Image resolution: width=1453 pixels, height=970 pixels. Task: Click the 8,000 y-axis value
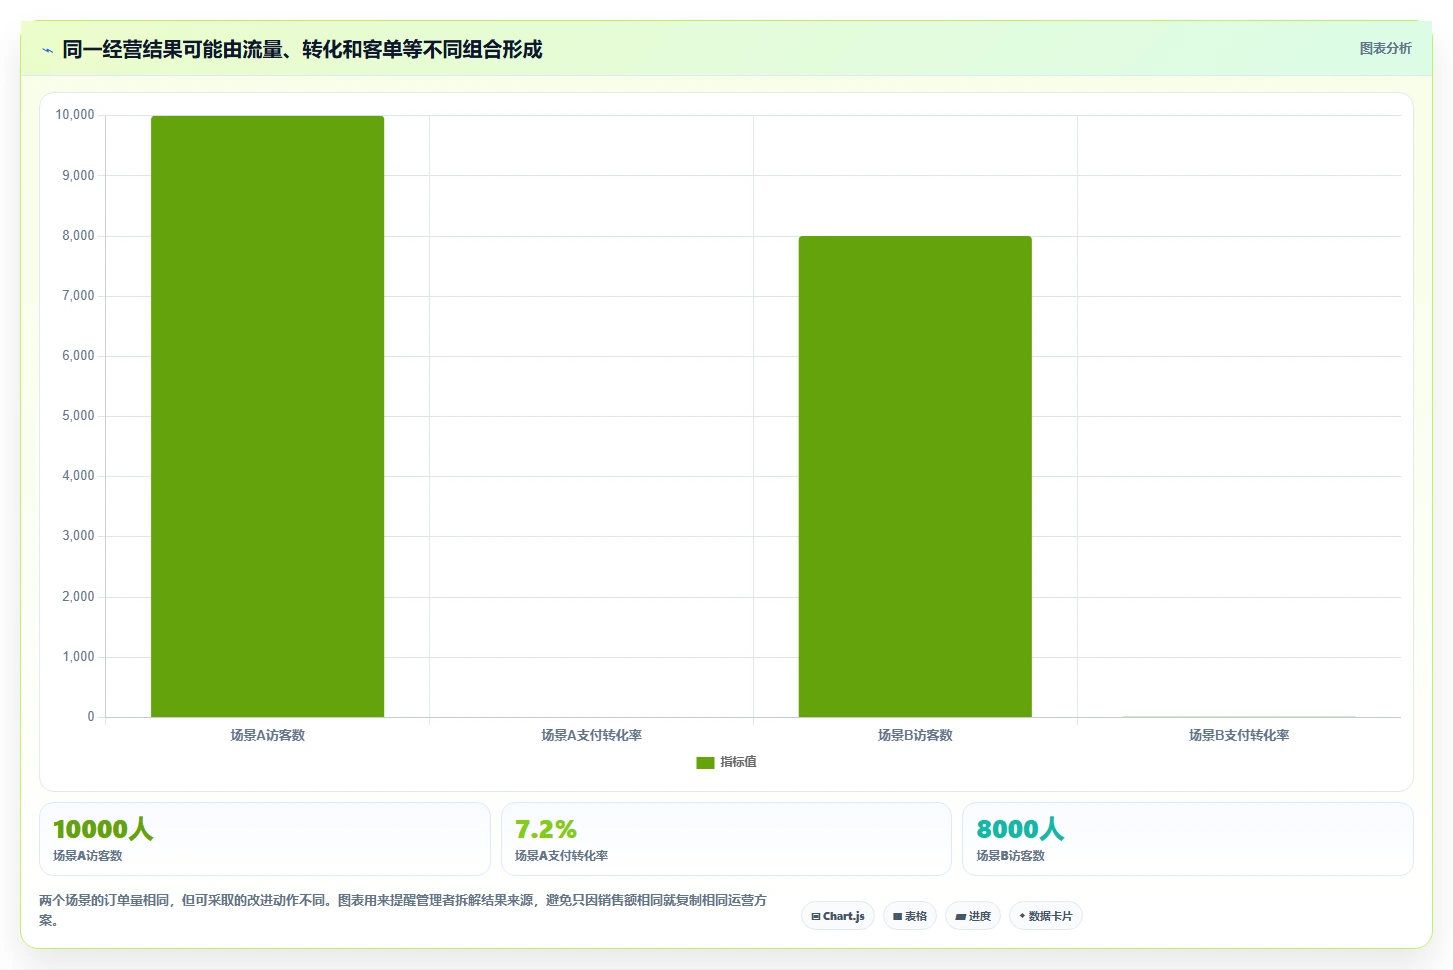coord(78,236)
